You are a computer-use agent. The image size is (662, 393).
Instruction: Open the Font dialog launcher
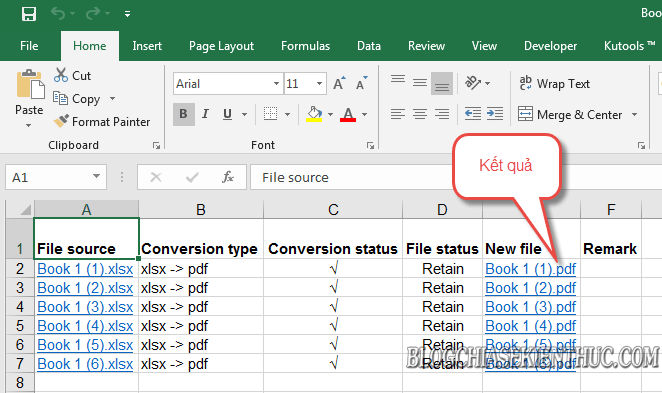click(x=370, y=145)
